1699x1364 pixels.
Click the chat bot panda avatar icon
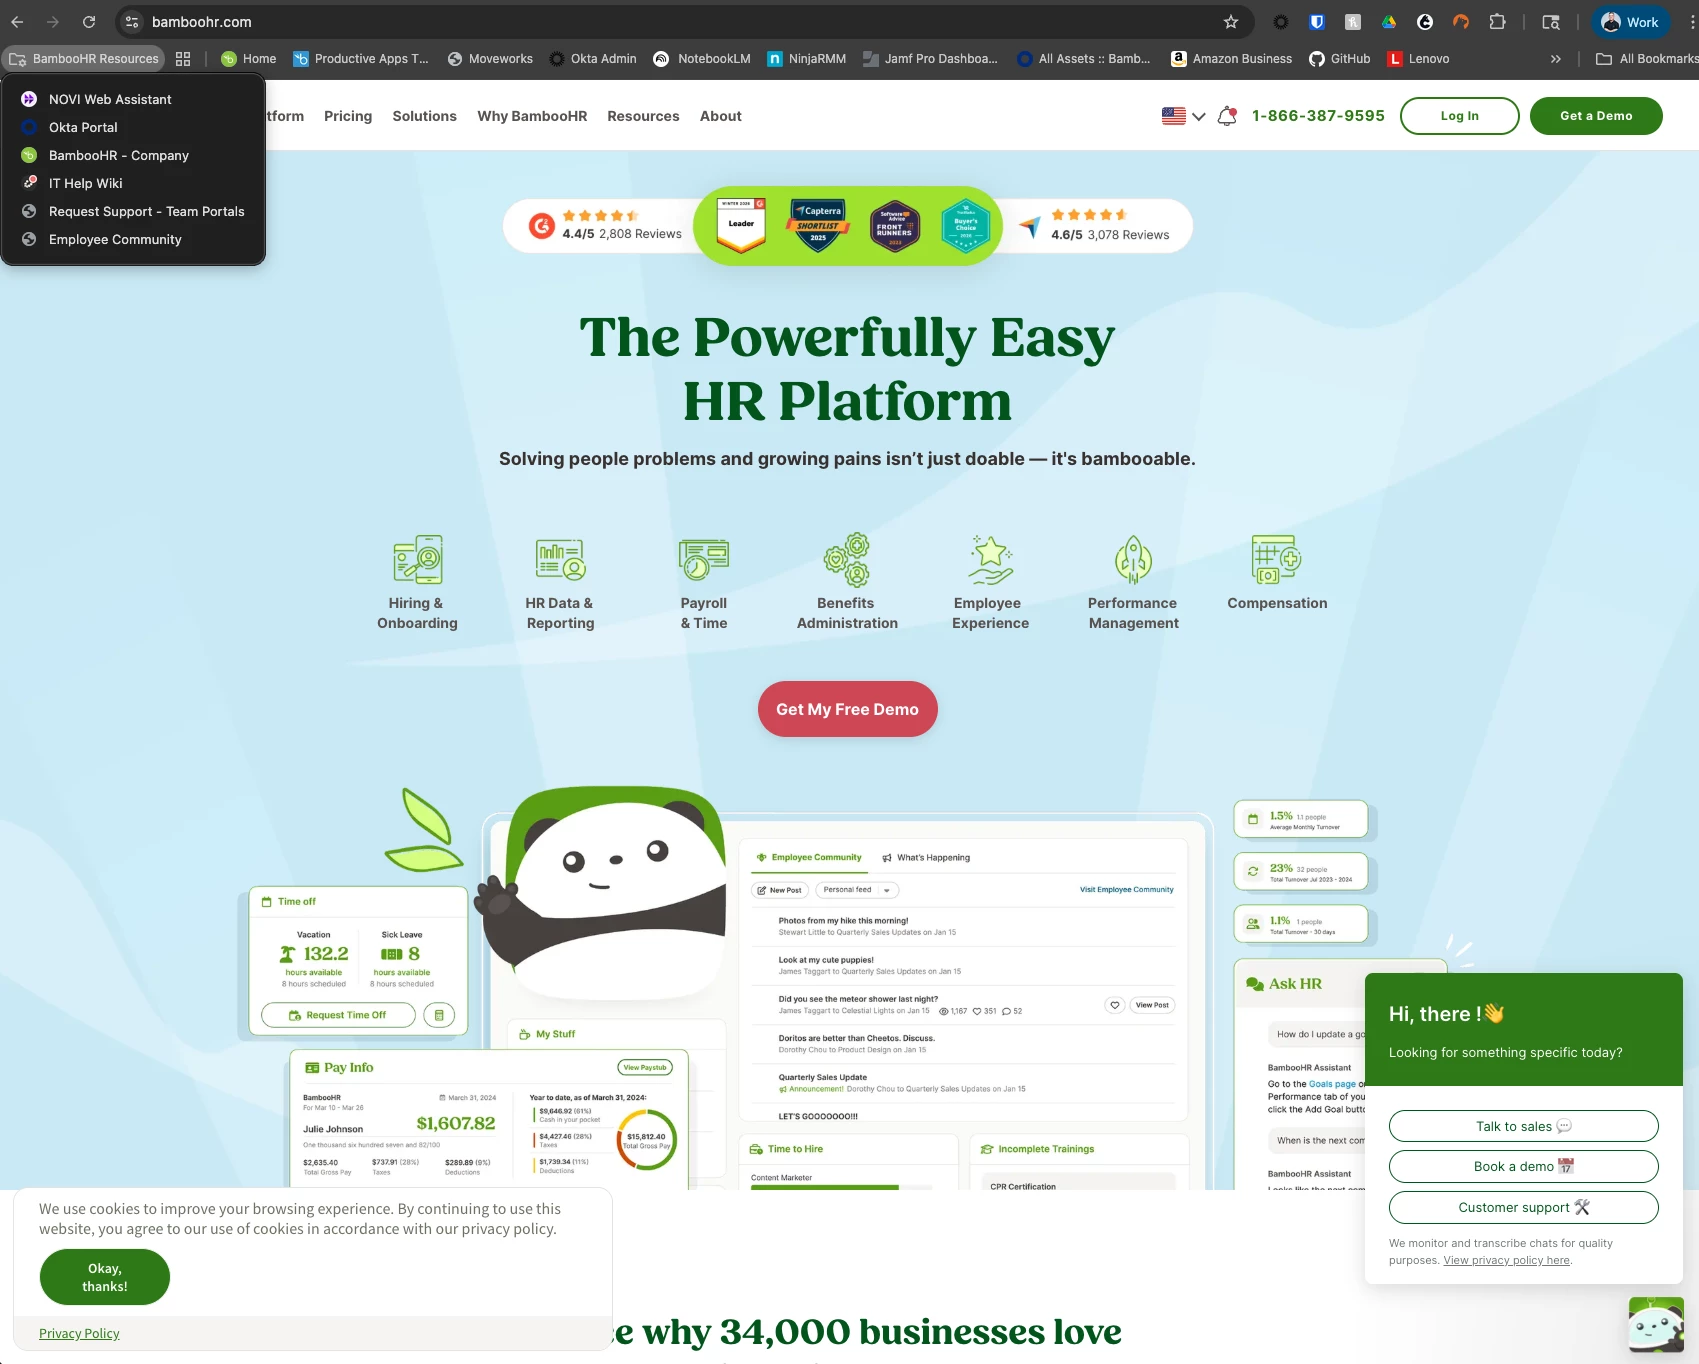1656,1325
